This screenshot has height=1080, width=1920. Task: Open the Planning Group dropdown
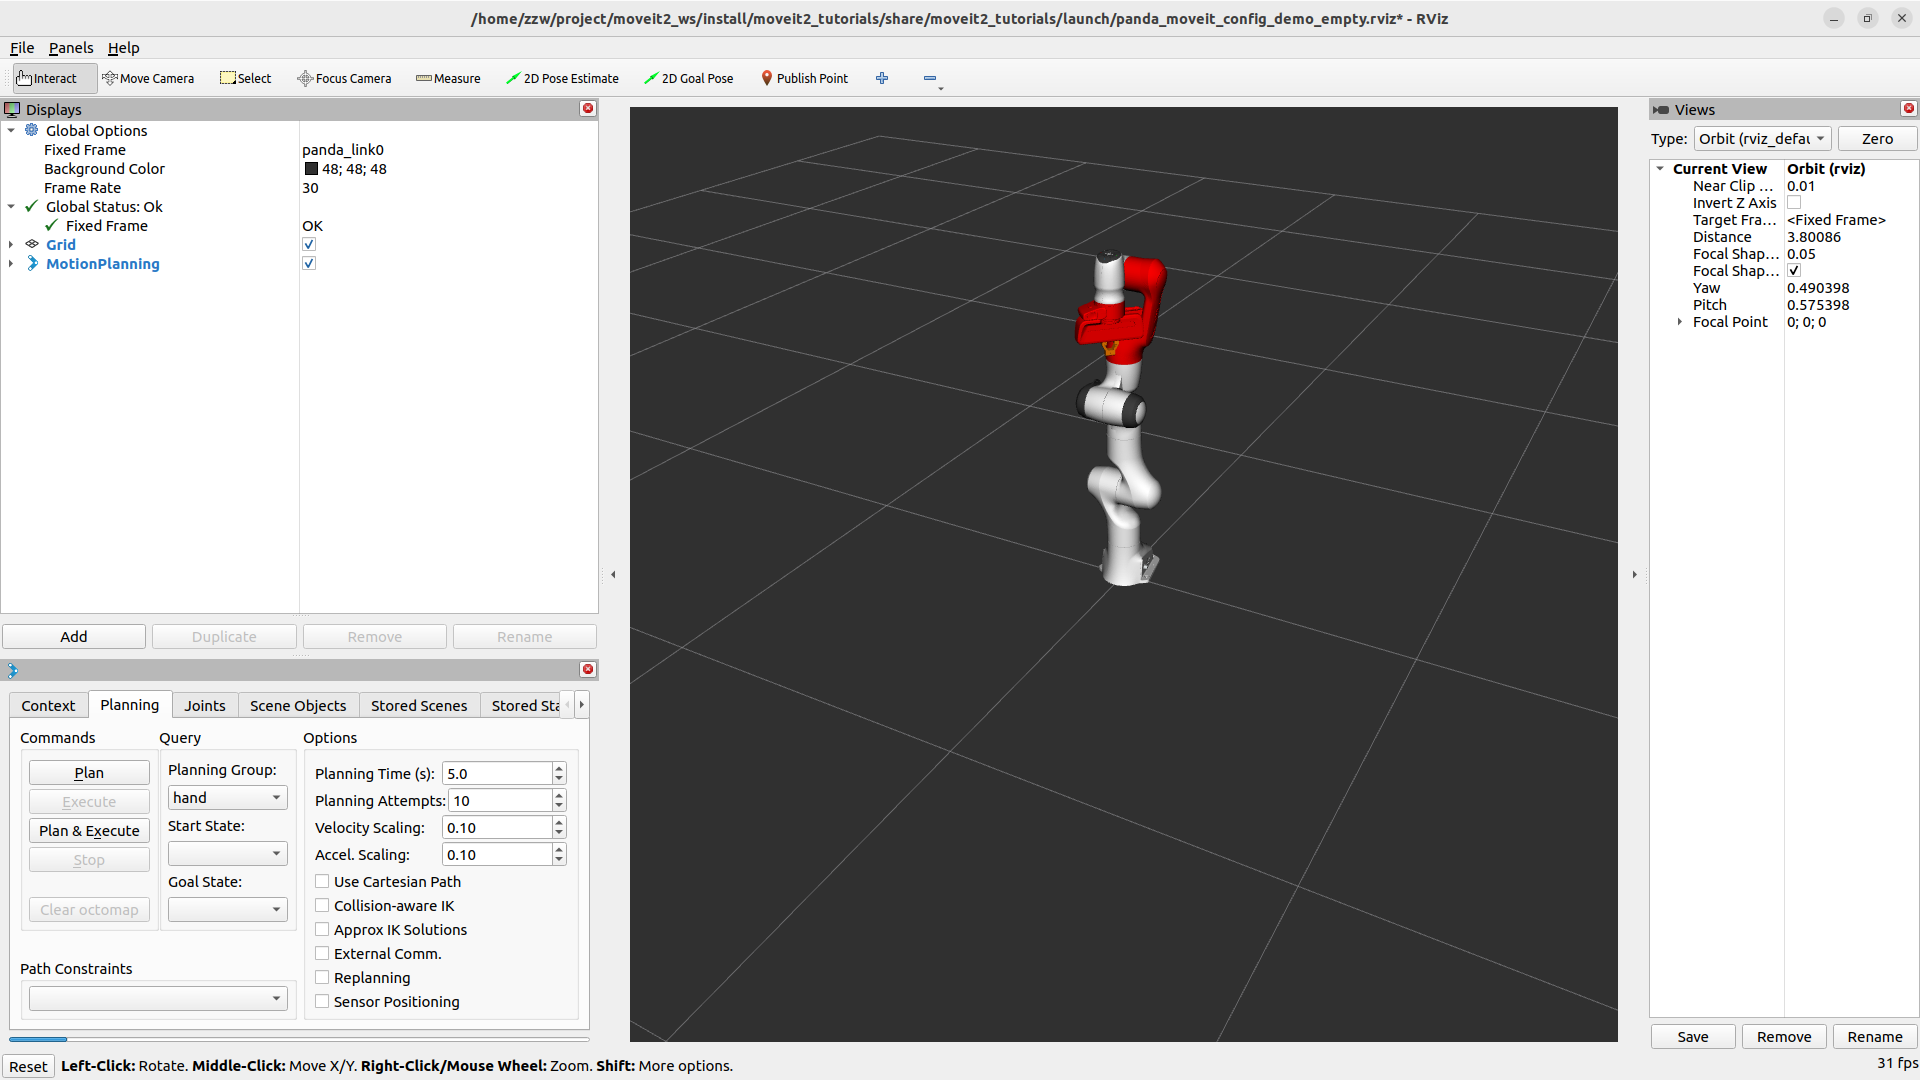(227, 798)
